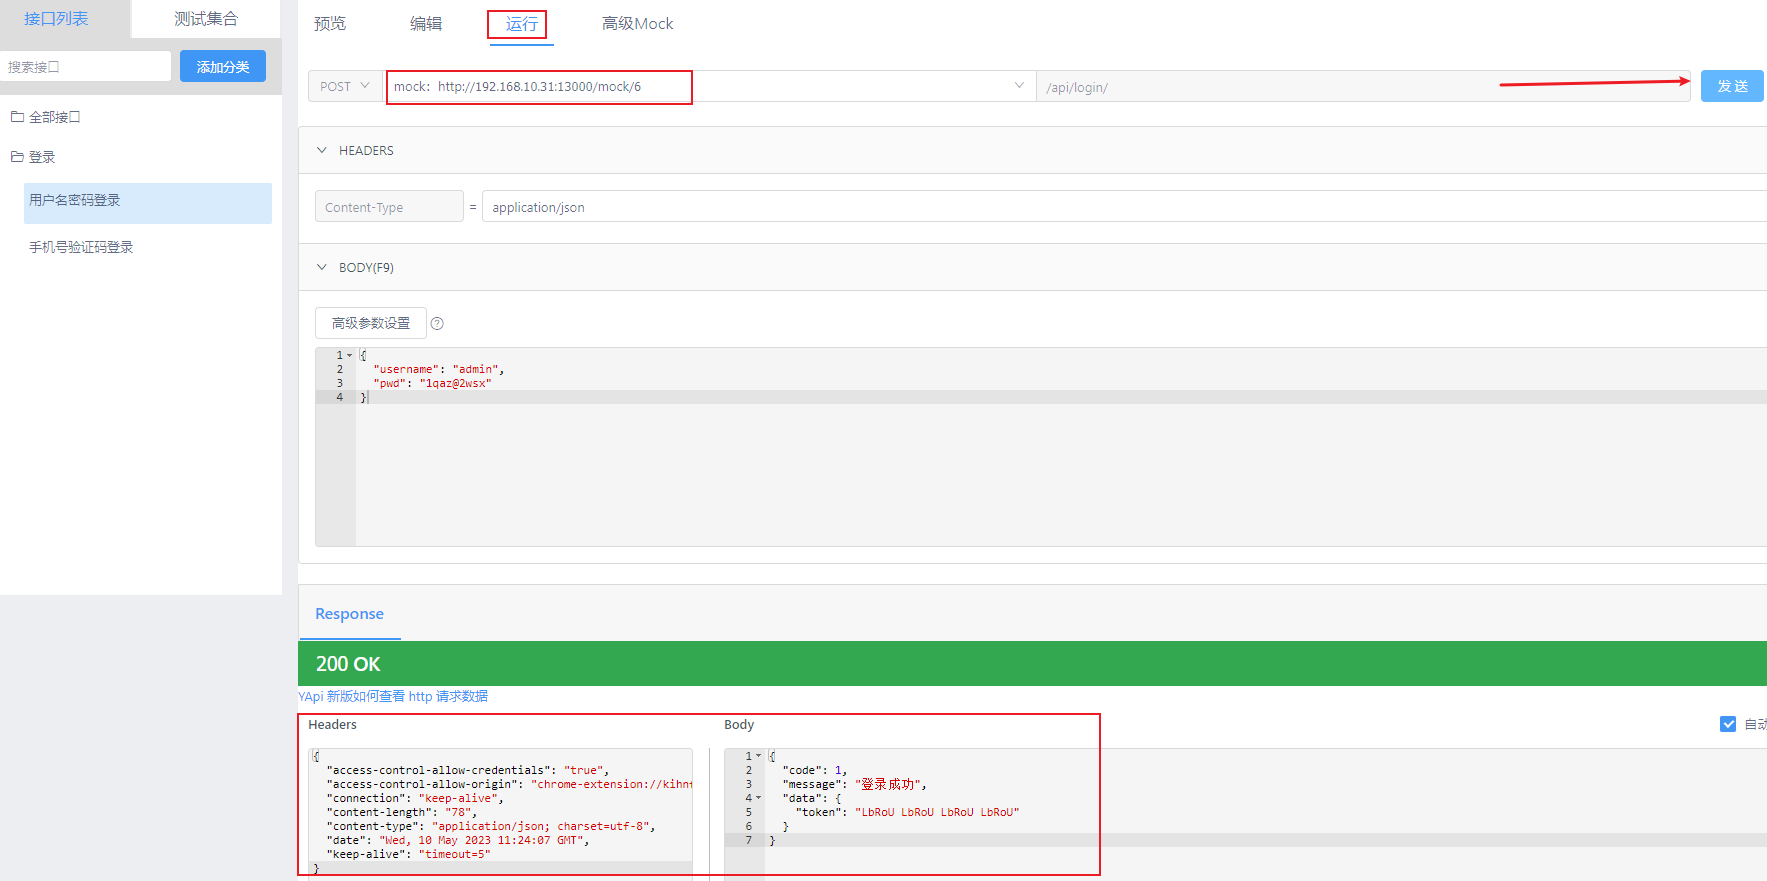Click the "keep-alive": "timeout=5" header line

(408, 854)
